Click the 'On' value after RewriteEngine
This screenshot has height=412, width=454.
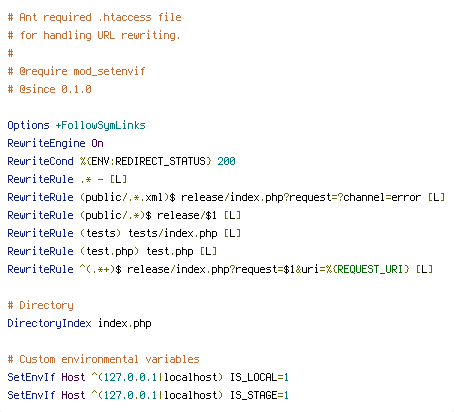point(97,144)
